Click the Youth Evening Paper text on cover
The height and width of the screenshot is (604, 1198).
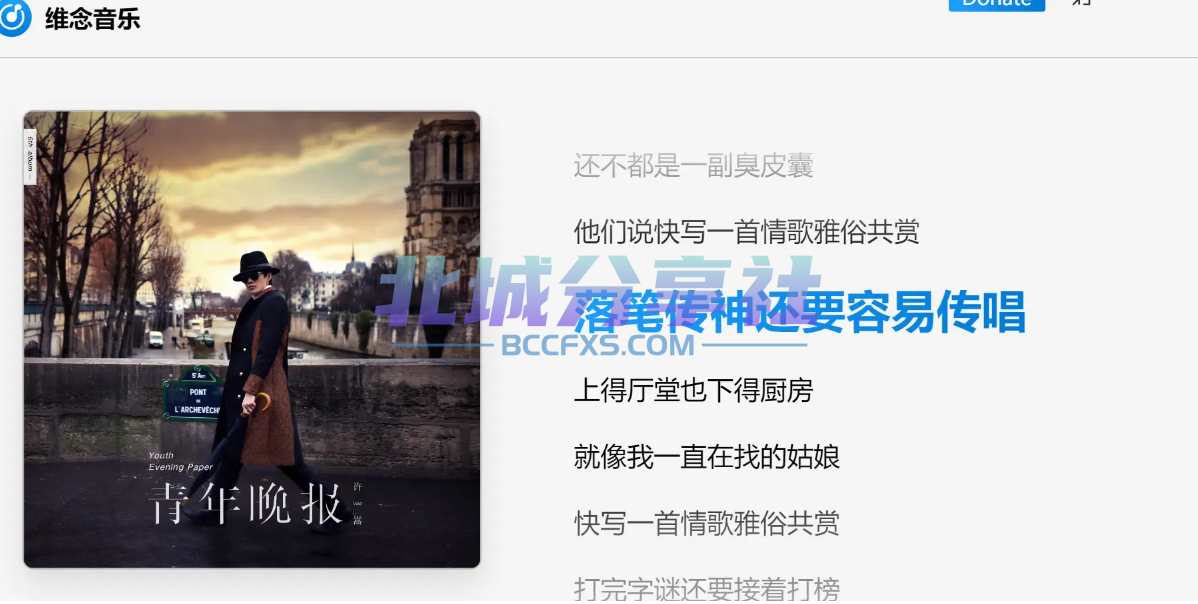point(180,461)
